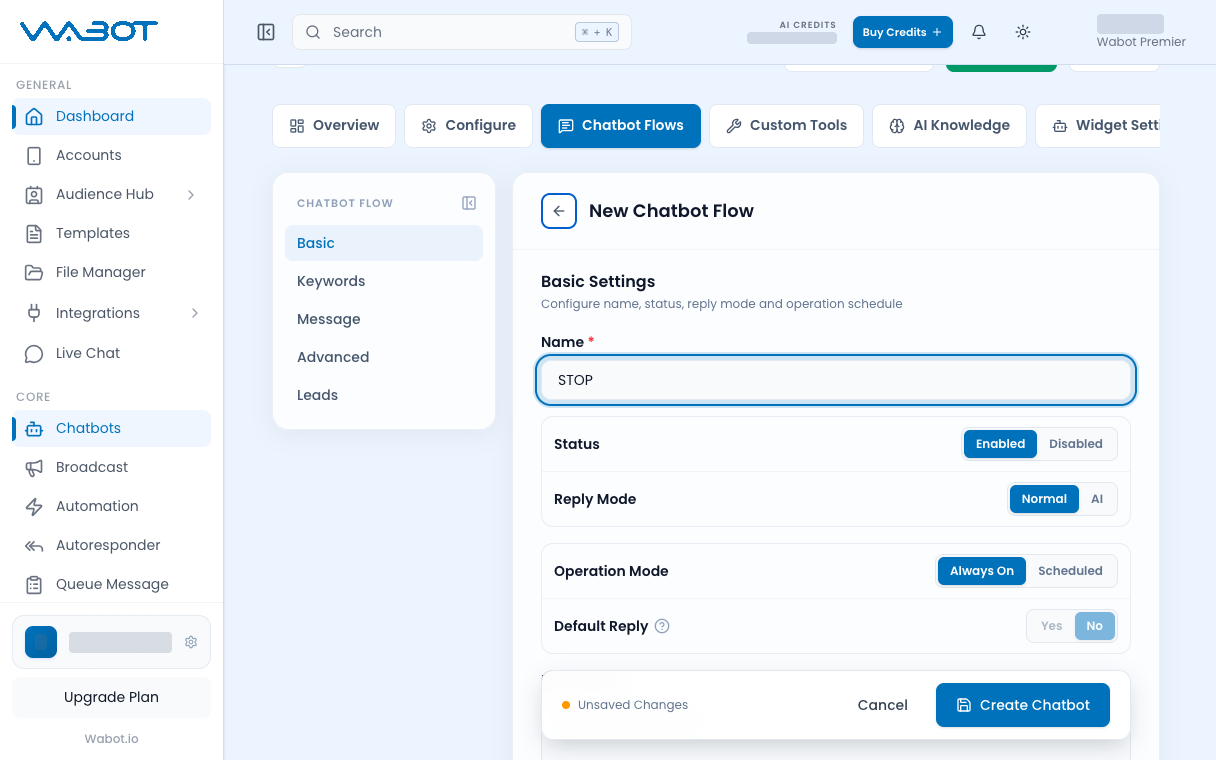
Task: Select the Basic flow section
Action: pos(384,243)
